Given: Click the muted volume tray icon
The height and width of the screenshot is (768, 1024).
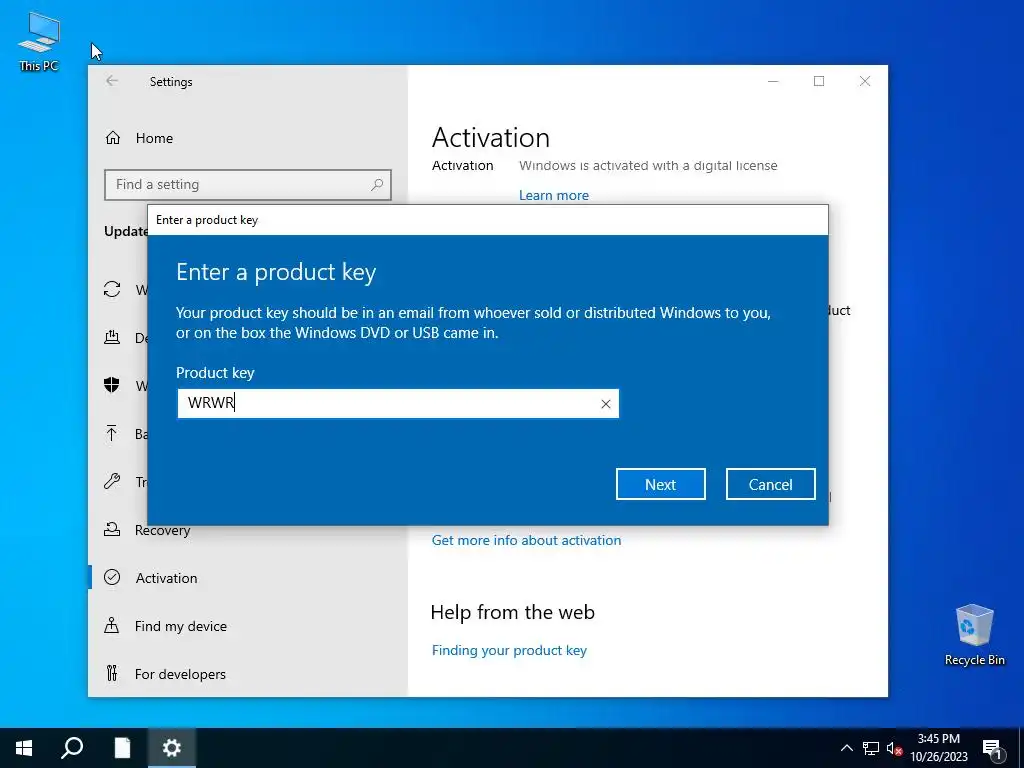Looking at the screenshot, I should pyautogui.click(x=894, y=748).
